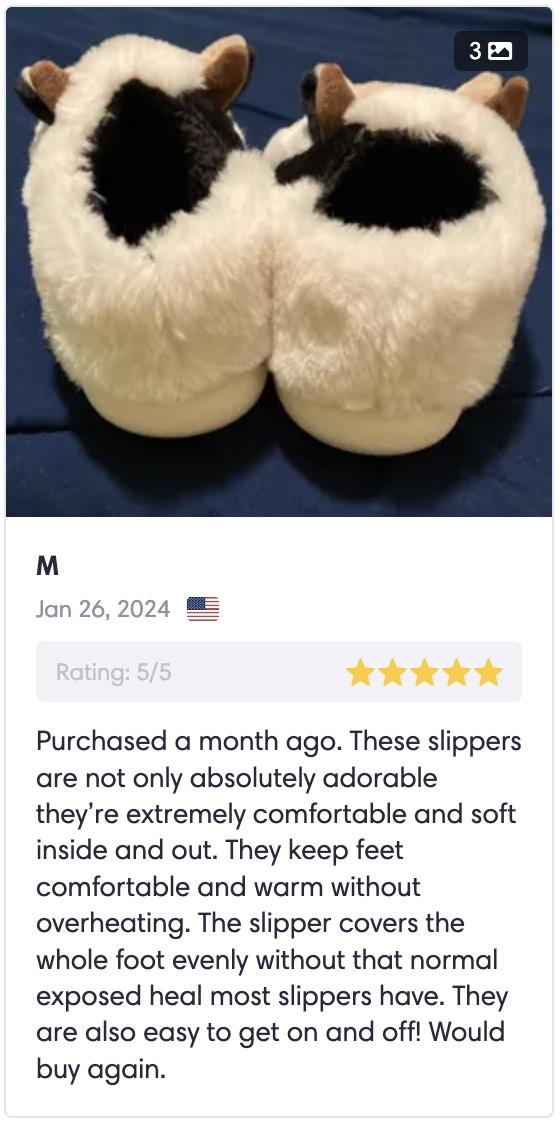
Task: Select the first yellow rating star
Action: point(360,673)
